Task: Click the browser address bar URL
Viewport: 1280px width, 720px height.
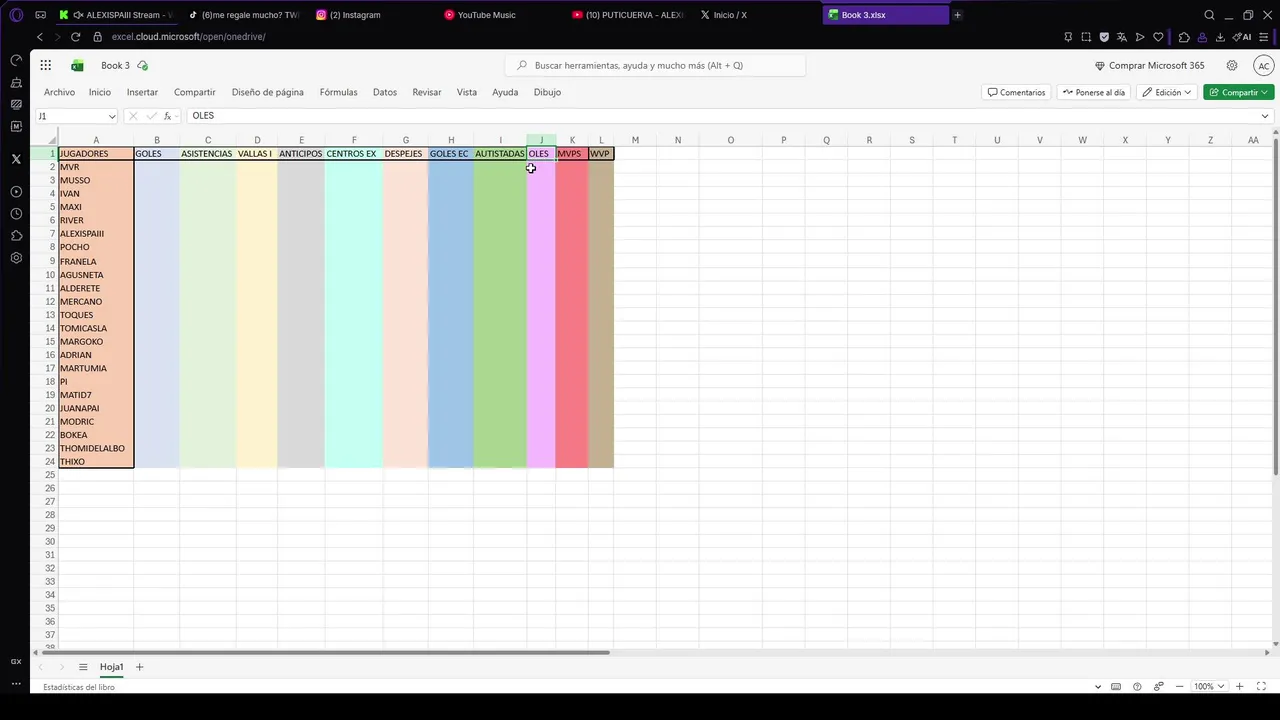Action: click(x=188, y=37)
